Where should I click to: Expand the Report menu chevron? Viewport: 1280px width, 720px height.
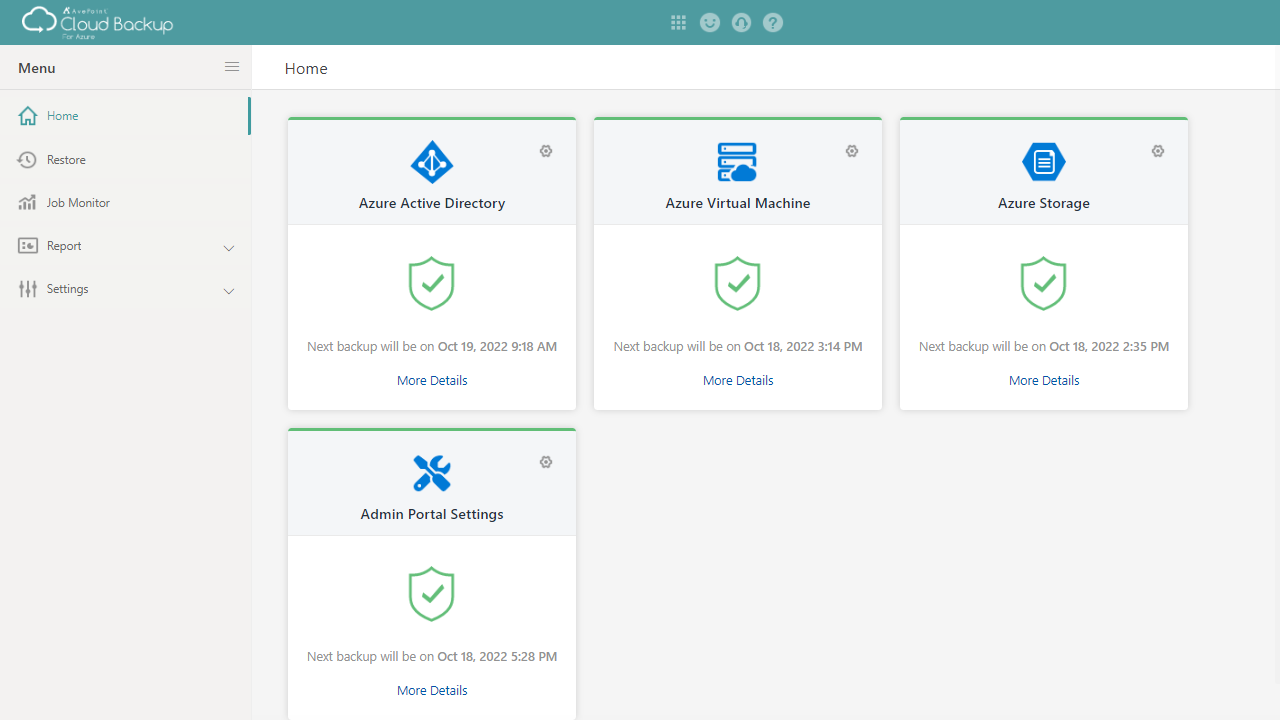pyautogui.click(x=229, y=247)
